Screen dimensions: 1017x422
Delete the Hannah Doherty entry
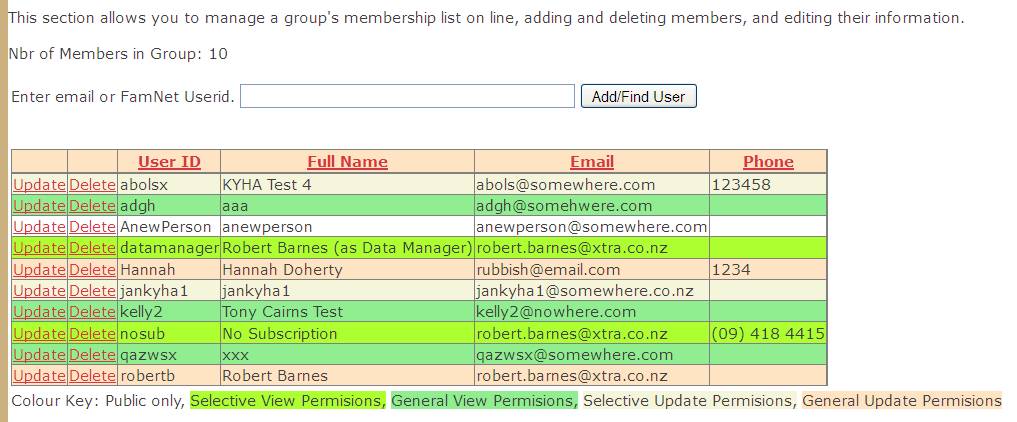92,270
